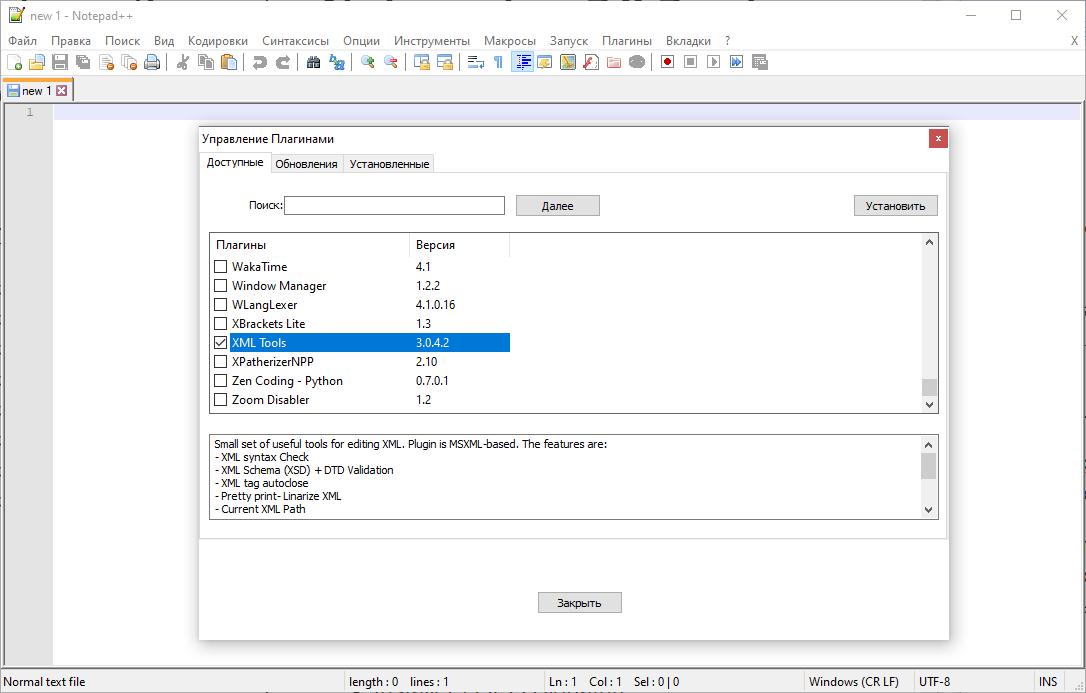1086x693 pixels.
Task: Check the WakaTime plugin checkbox
Action: point(221,267)
